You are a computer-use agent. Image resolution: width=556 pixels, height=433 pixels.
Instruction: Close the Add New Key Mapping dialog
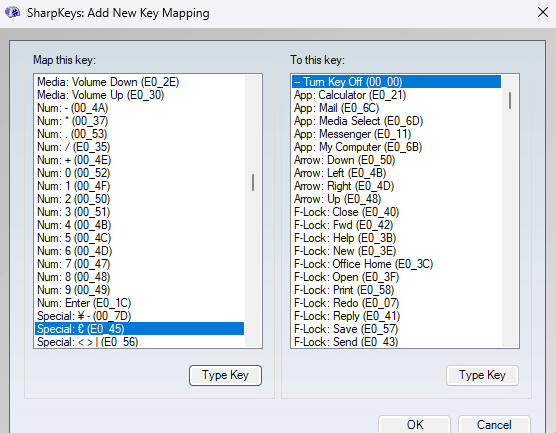(x=542, y=13)
